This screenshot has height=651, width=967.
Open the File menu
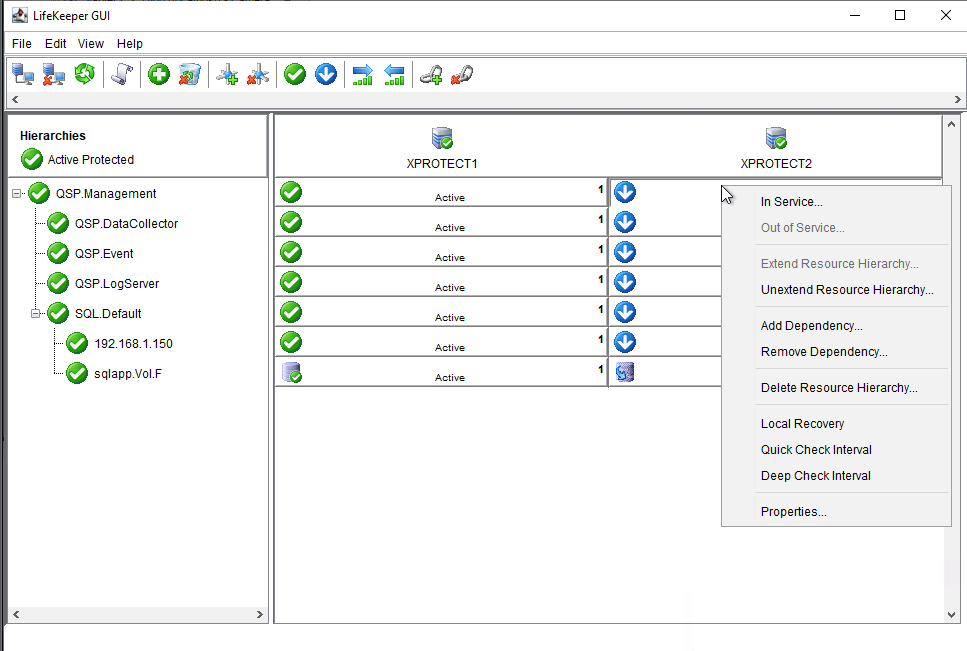tap(22, 44)
